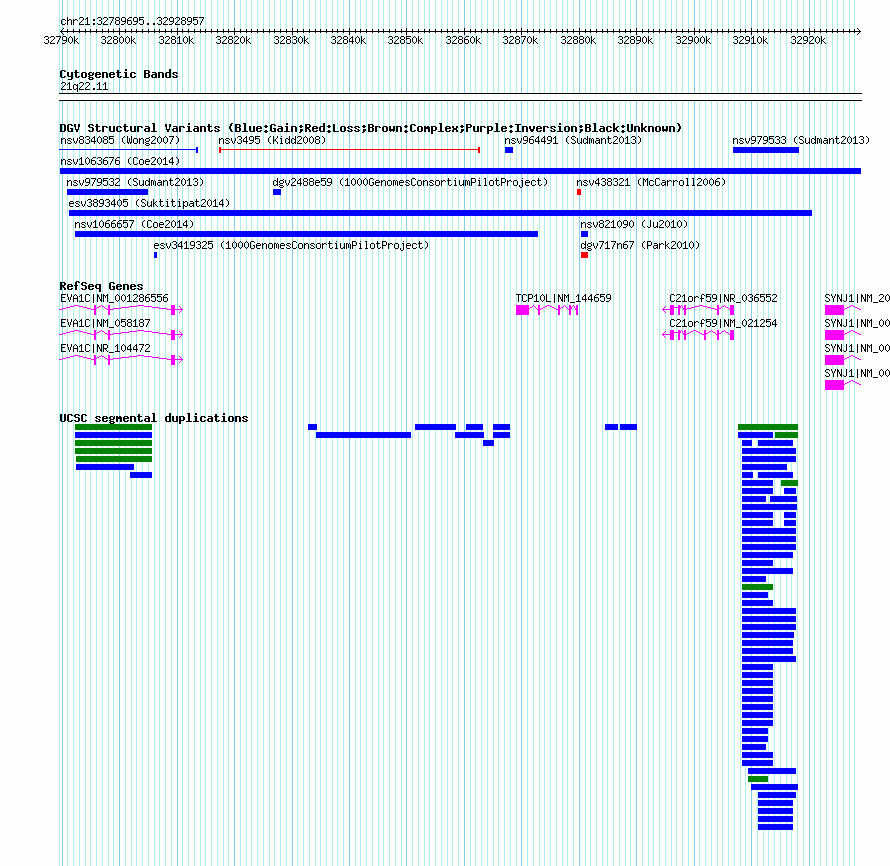Click the red dgv717n67 (Park2010) marker

pyautogui.click(x=585, y=255)
